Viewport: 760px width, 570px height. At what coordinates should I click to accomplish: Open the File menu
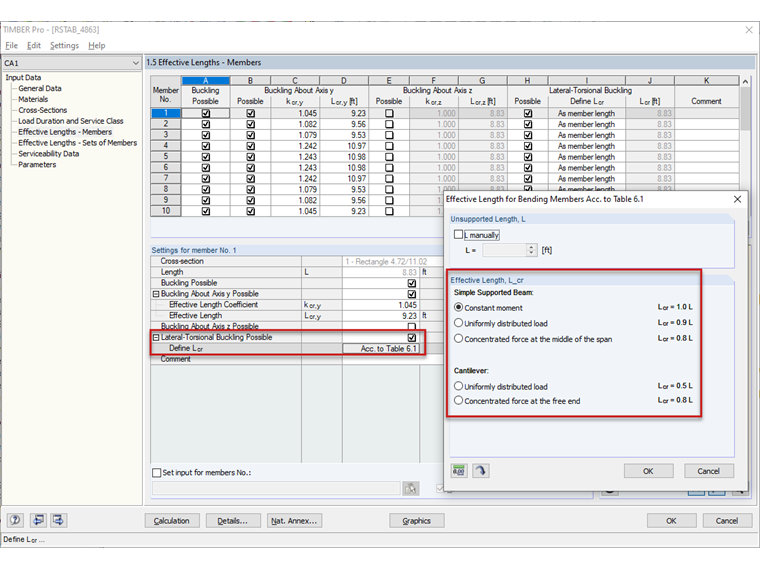tap(11, 45)
